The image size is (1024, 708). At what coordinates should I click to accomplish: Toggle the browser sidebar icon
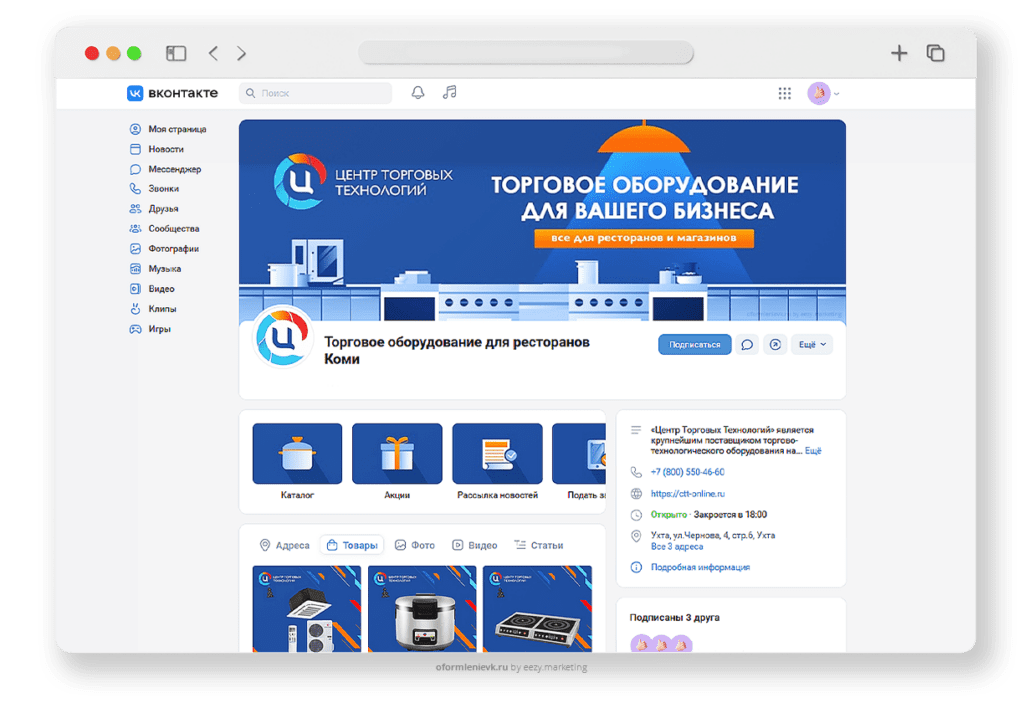(176, 53)
